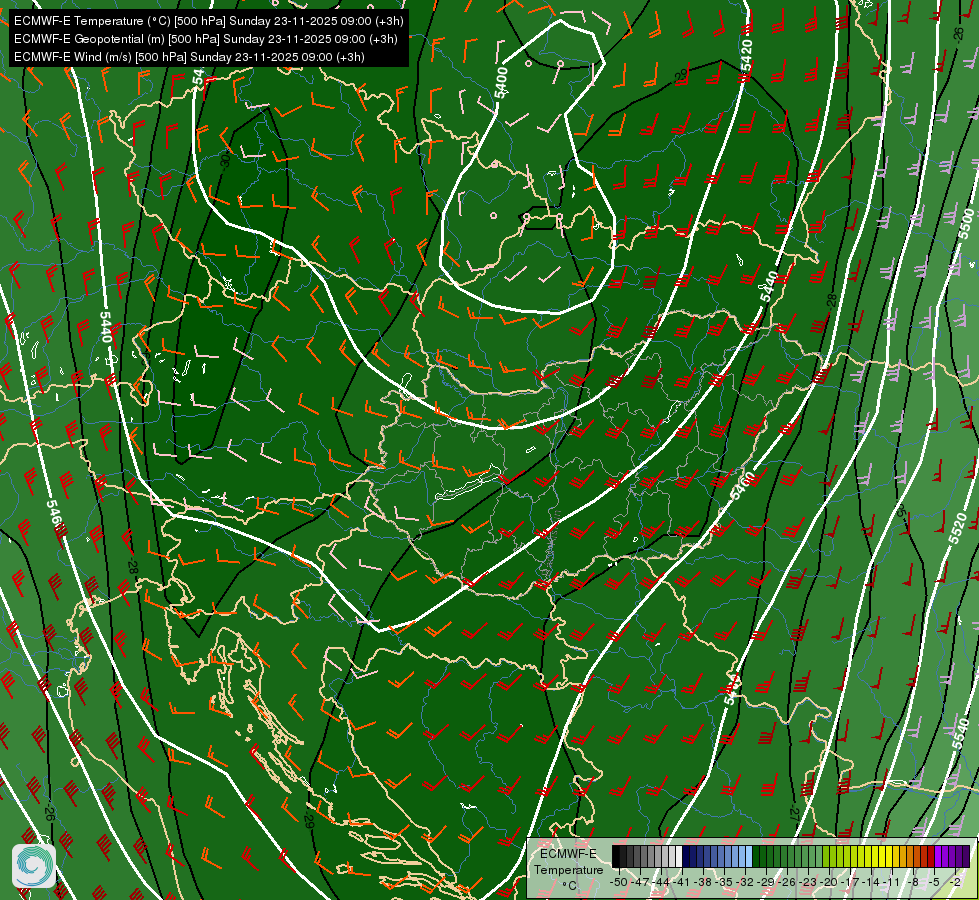Click the -30 temperature isotherm label

pyautogui.click(x=225, y=161)
